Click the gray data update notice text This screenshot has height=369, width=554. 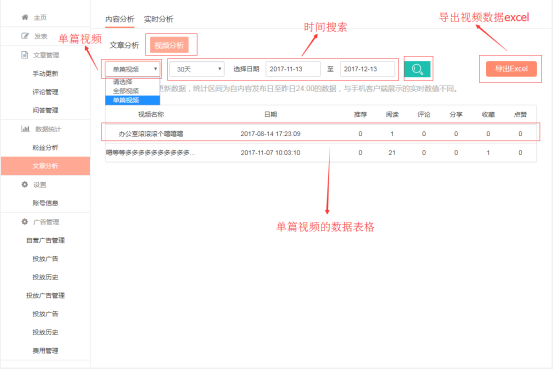point(309,88)
